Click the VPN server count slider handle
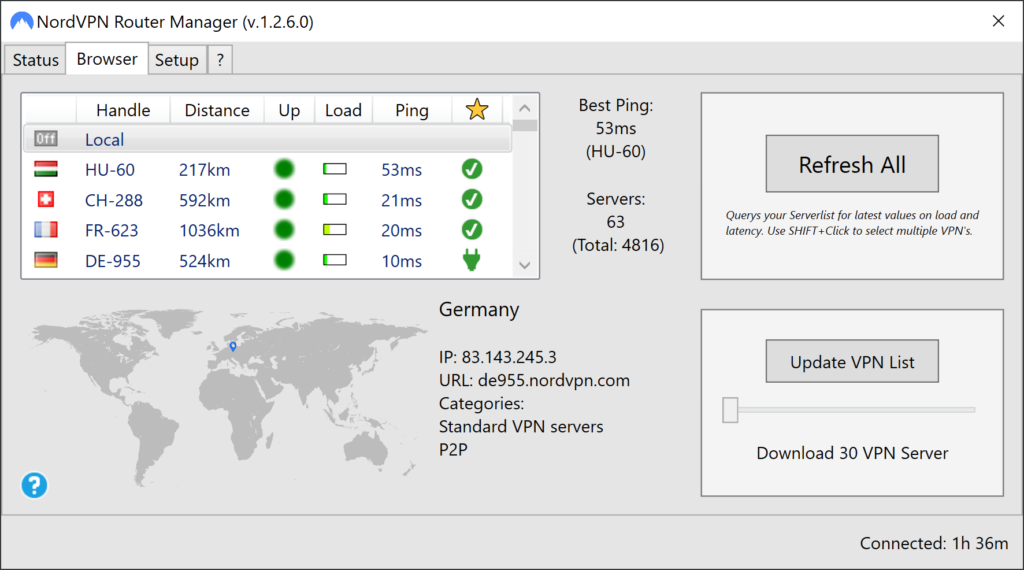This screenshot has height=570, width=1024. (730, 409)
